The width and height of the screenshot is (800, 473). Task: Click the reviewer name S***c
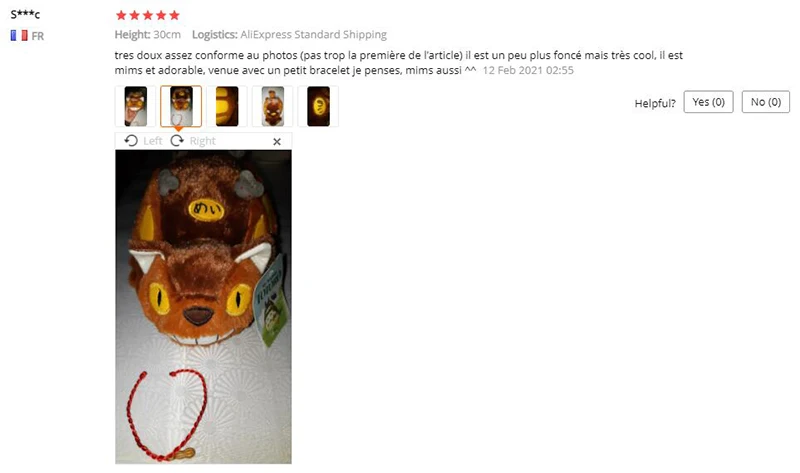pos(25,14)
